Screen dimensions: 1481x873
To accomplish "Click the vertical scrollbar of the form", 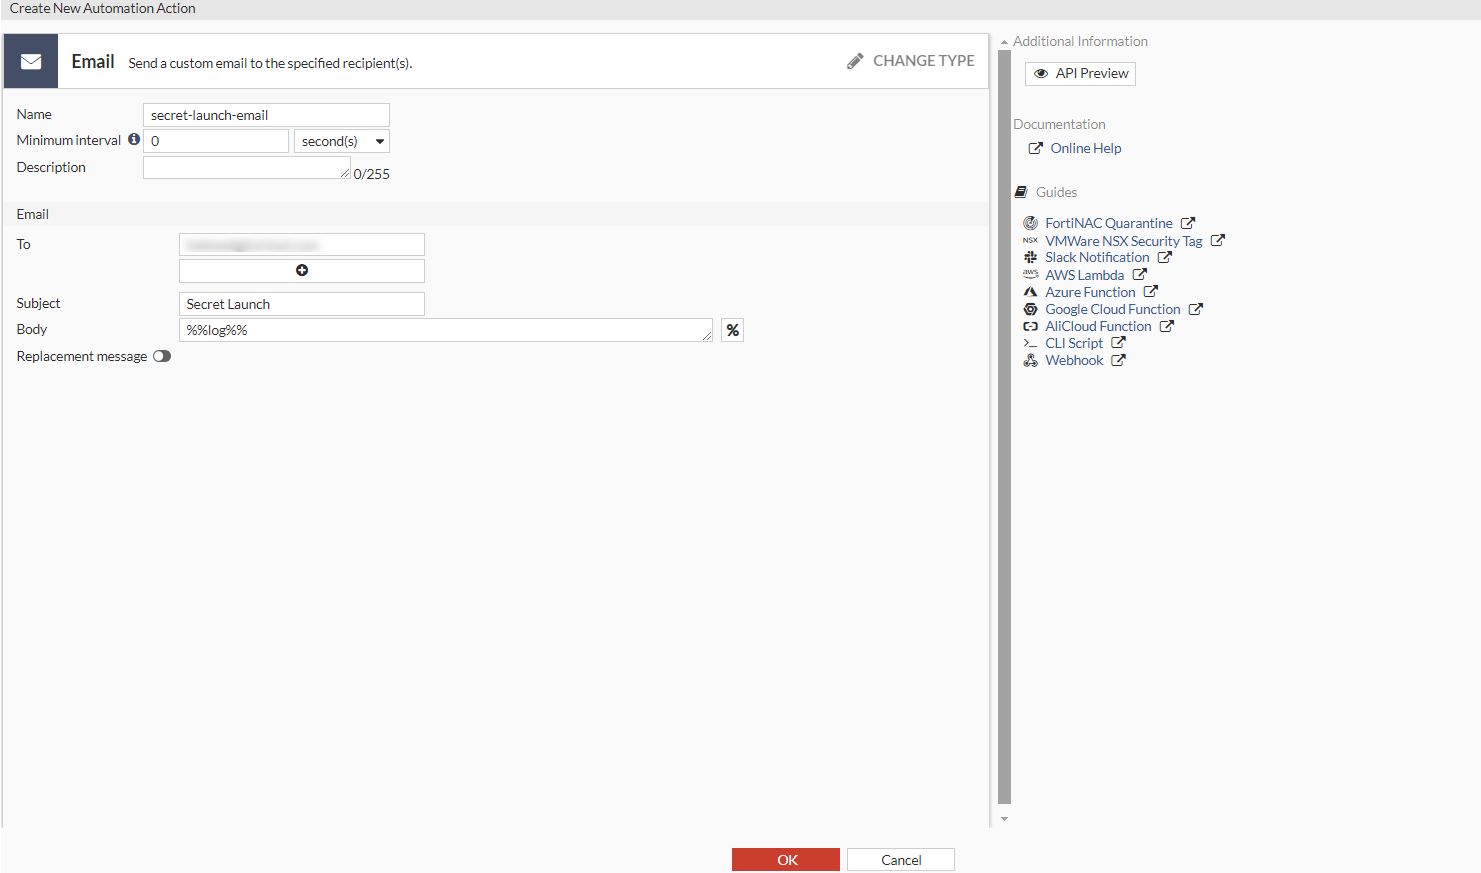I will (x=1004, y=427).
